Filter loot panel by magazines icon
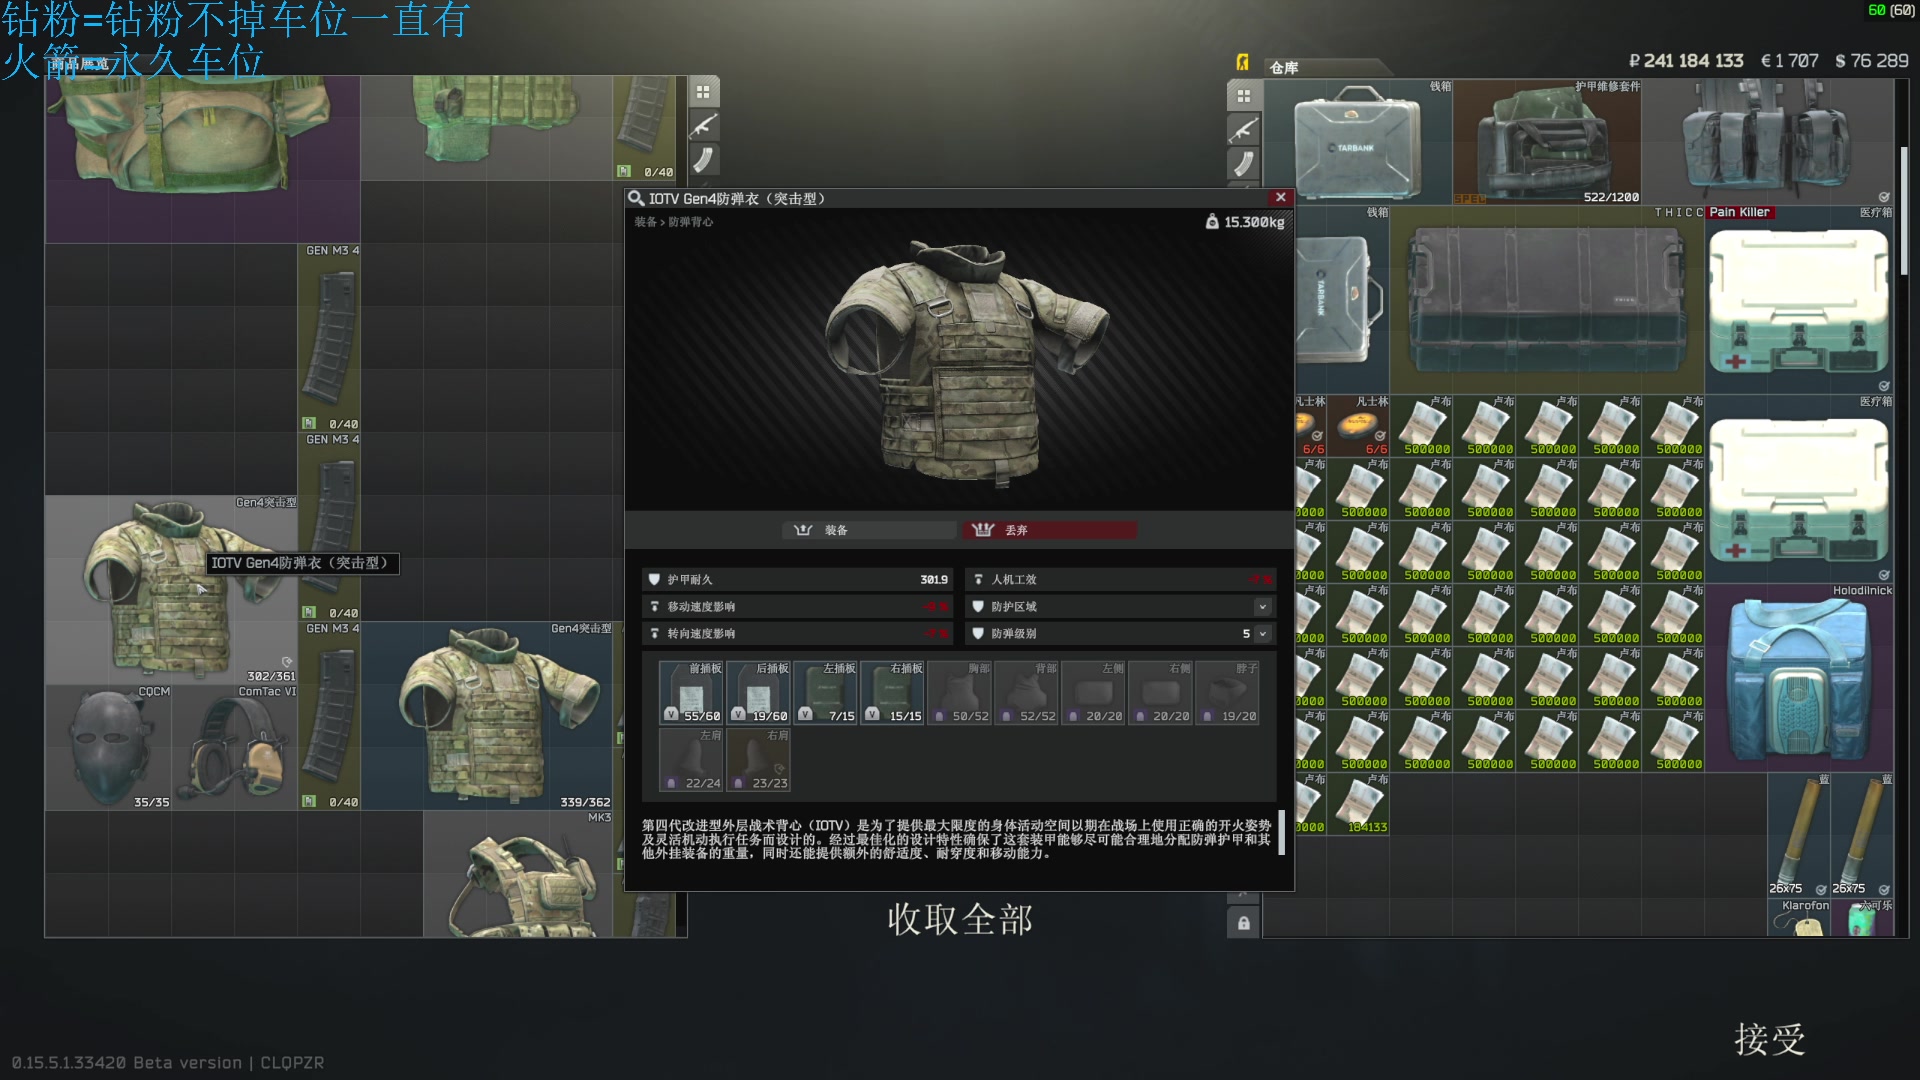The image size is (1920, 1080). tap(703, 160)
